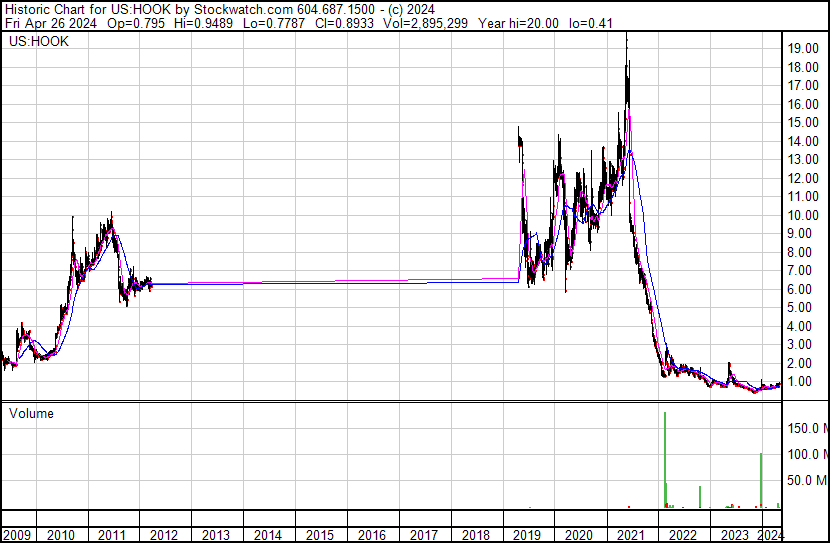The height and width of the screenshot is (543, 830).
Task: Click the 2015 label on time axis
Action: point(319,535)
